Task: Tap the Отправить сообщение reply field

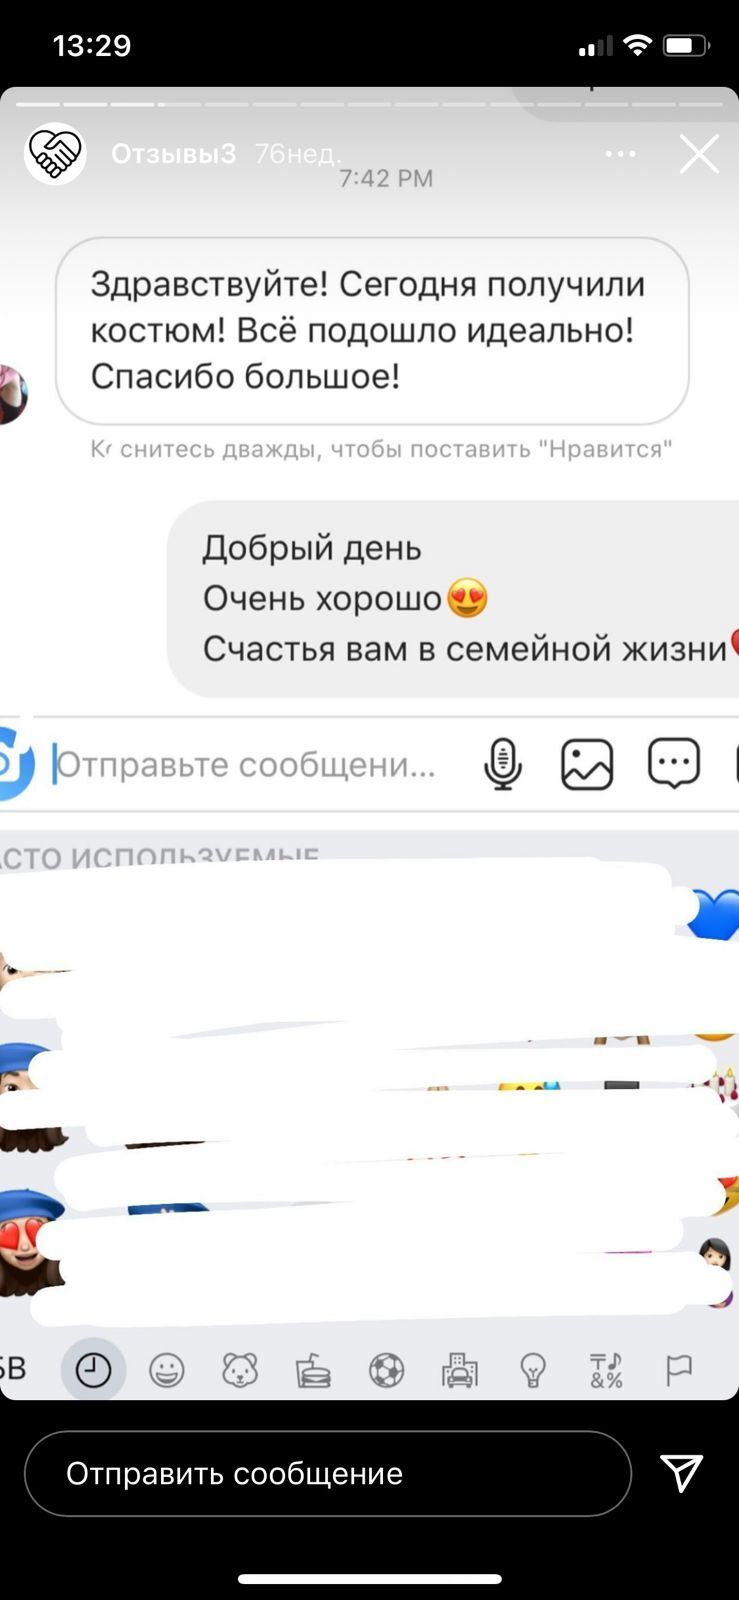Action: click(x=328, y=1473)
